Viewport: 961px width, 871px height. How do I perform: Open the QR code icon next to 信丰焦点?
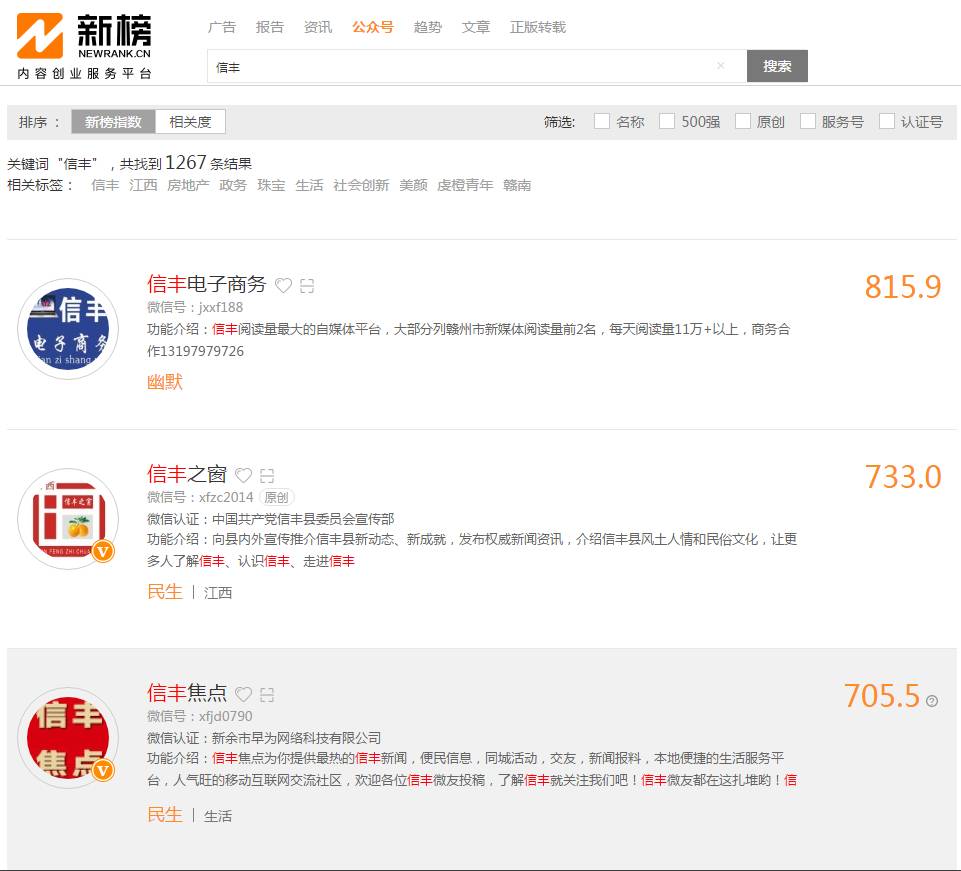[267, 694]
